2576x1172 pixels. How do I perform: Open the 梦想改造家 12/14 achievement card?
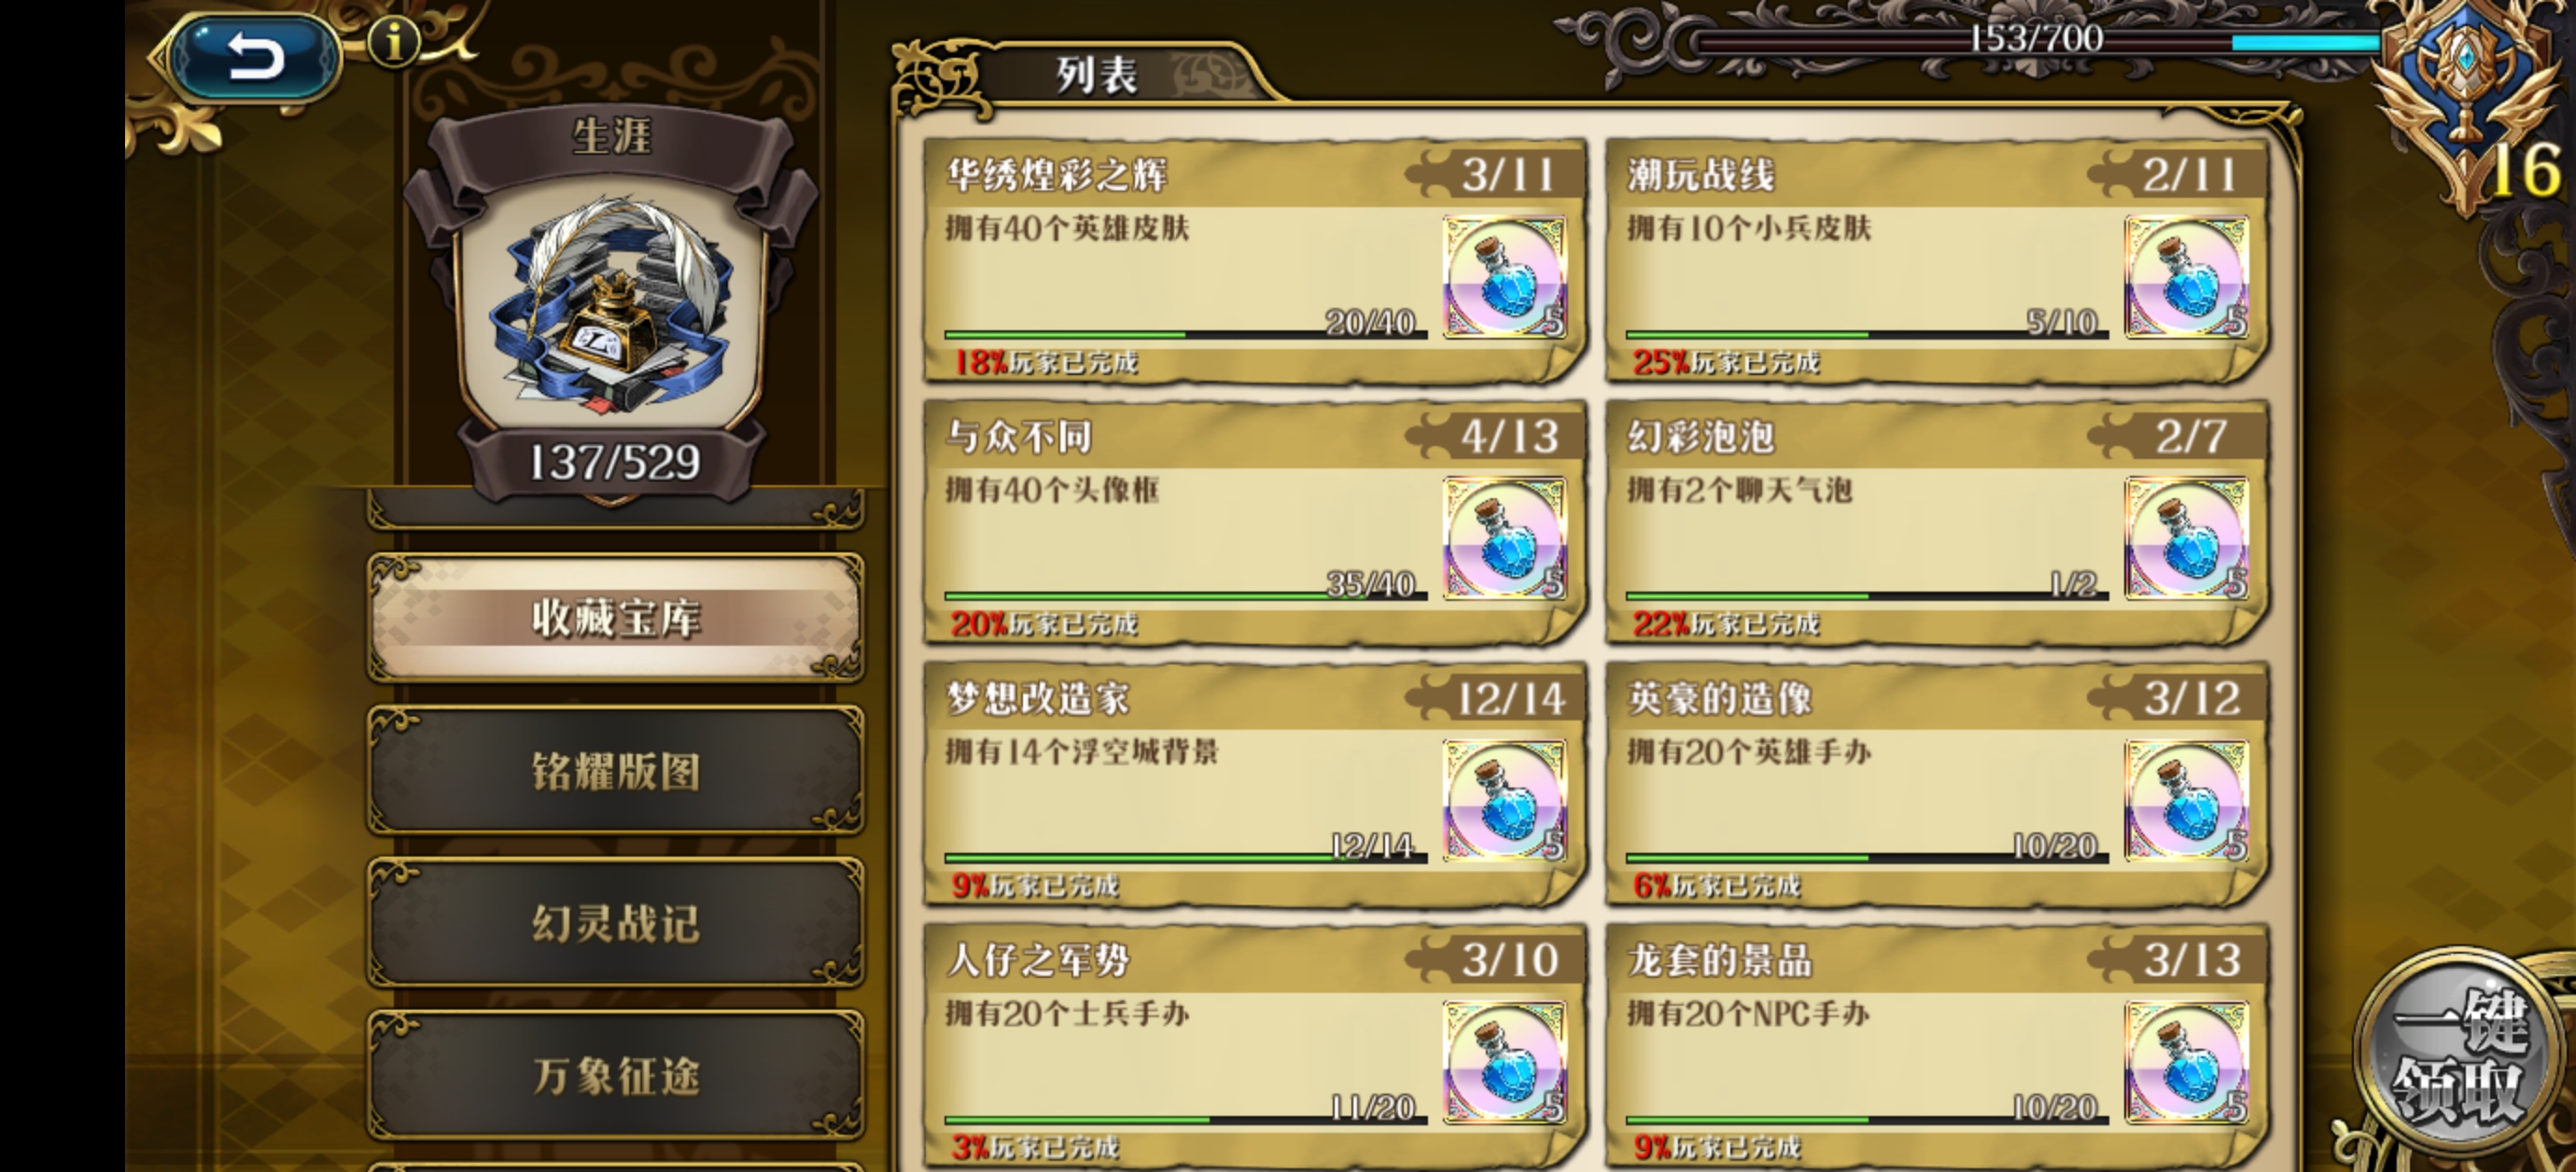click(x=1254, y=783)
